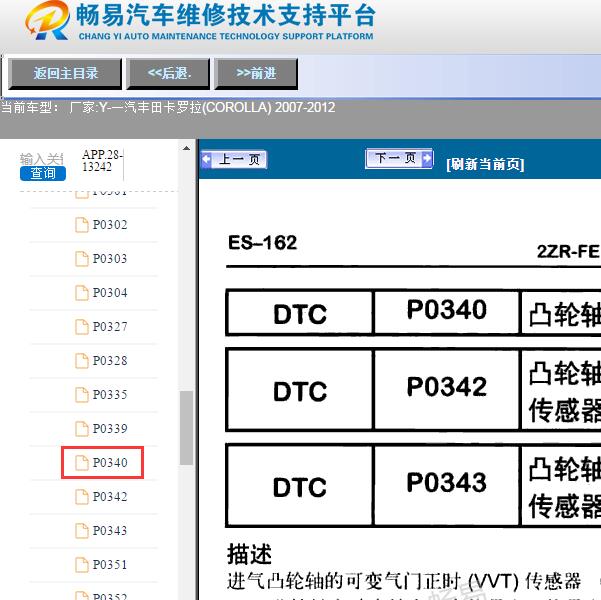Click document icon beside P0339
The width and height of the screenshot is (601, 600).
(82, 429)
